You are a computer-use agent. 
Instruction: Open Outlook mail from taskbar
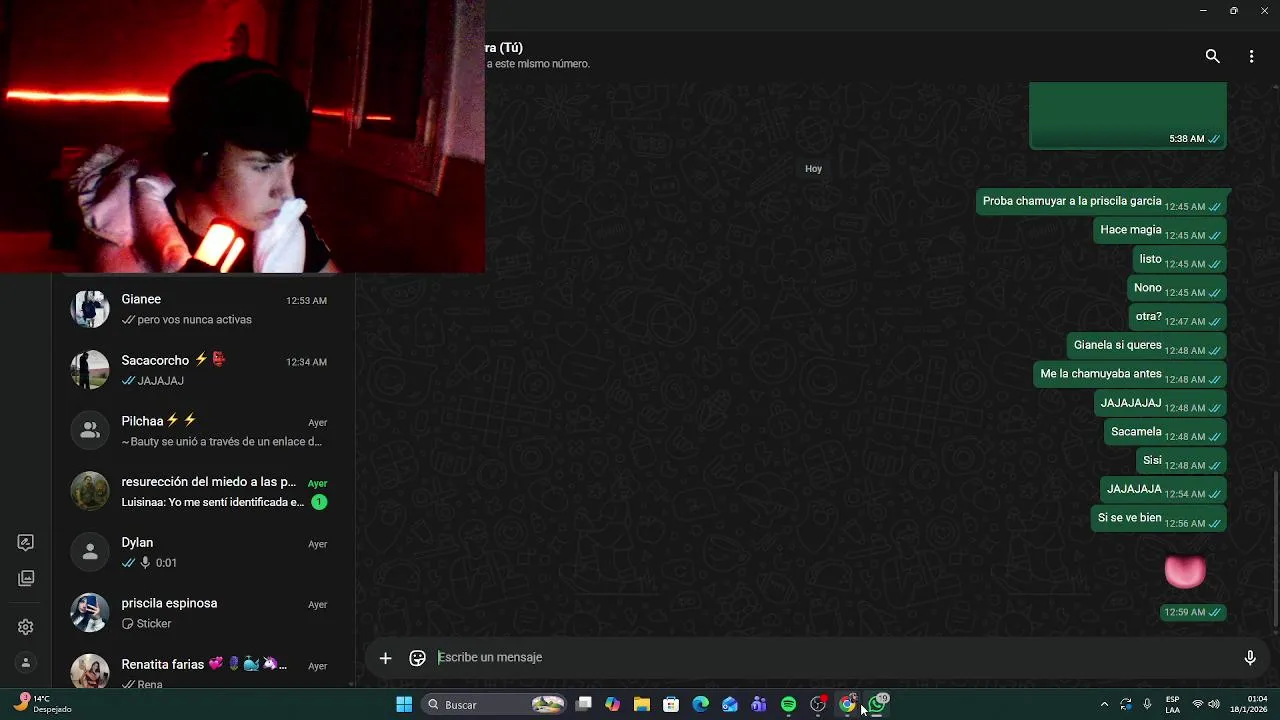[x=730, y=705]
